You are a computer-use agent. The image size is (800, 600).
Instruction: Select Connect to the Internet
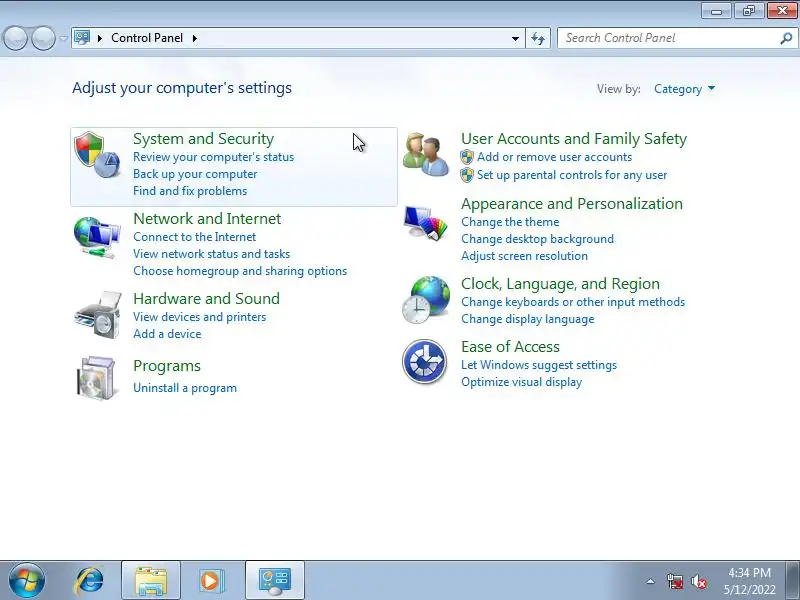194,237
